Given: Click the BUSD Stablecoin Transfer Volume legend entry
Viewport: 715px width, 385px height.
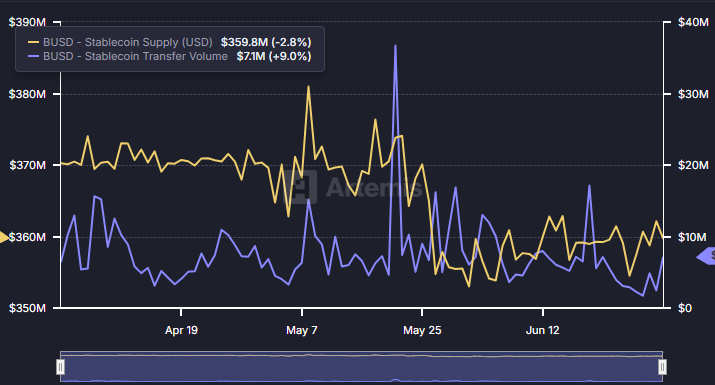Looking at the screenshot, I should [170, 56].
